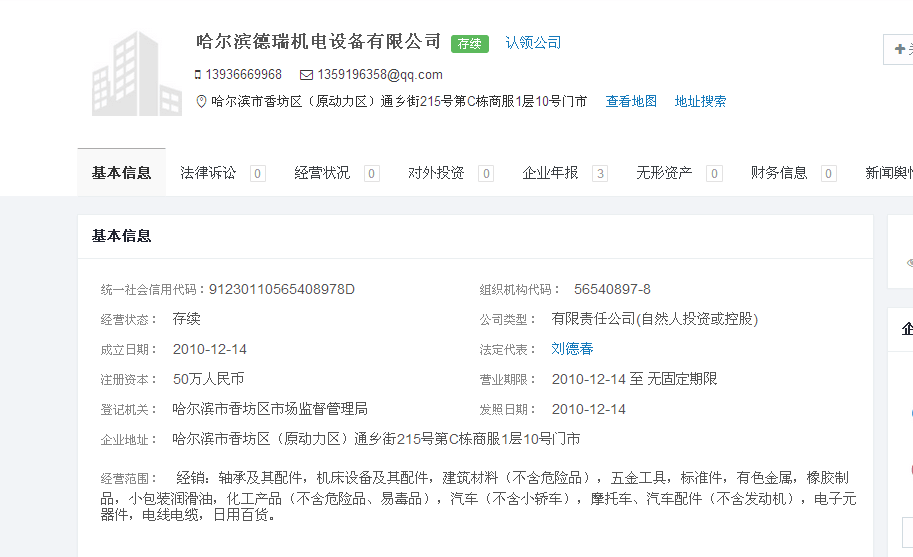Open the 认领公司 link
Image resolution: width=913 pixels, height=557 pixels.
coord(533,43)
